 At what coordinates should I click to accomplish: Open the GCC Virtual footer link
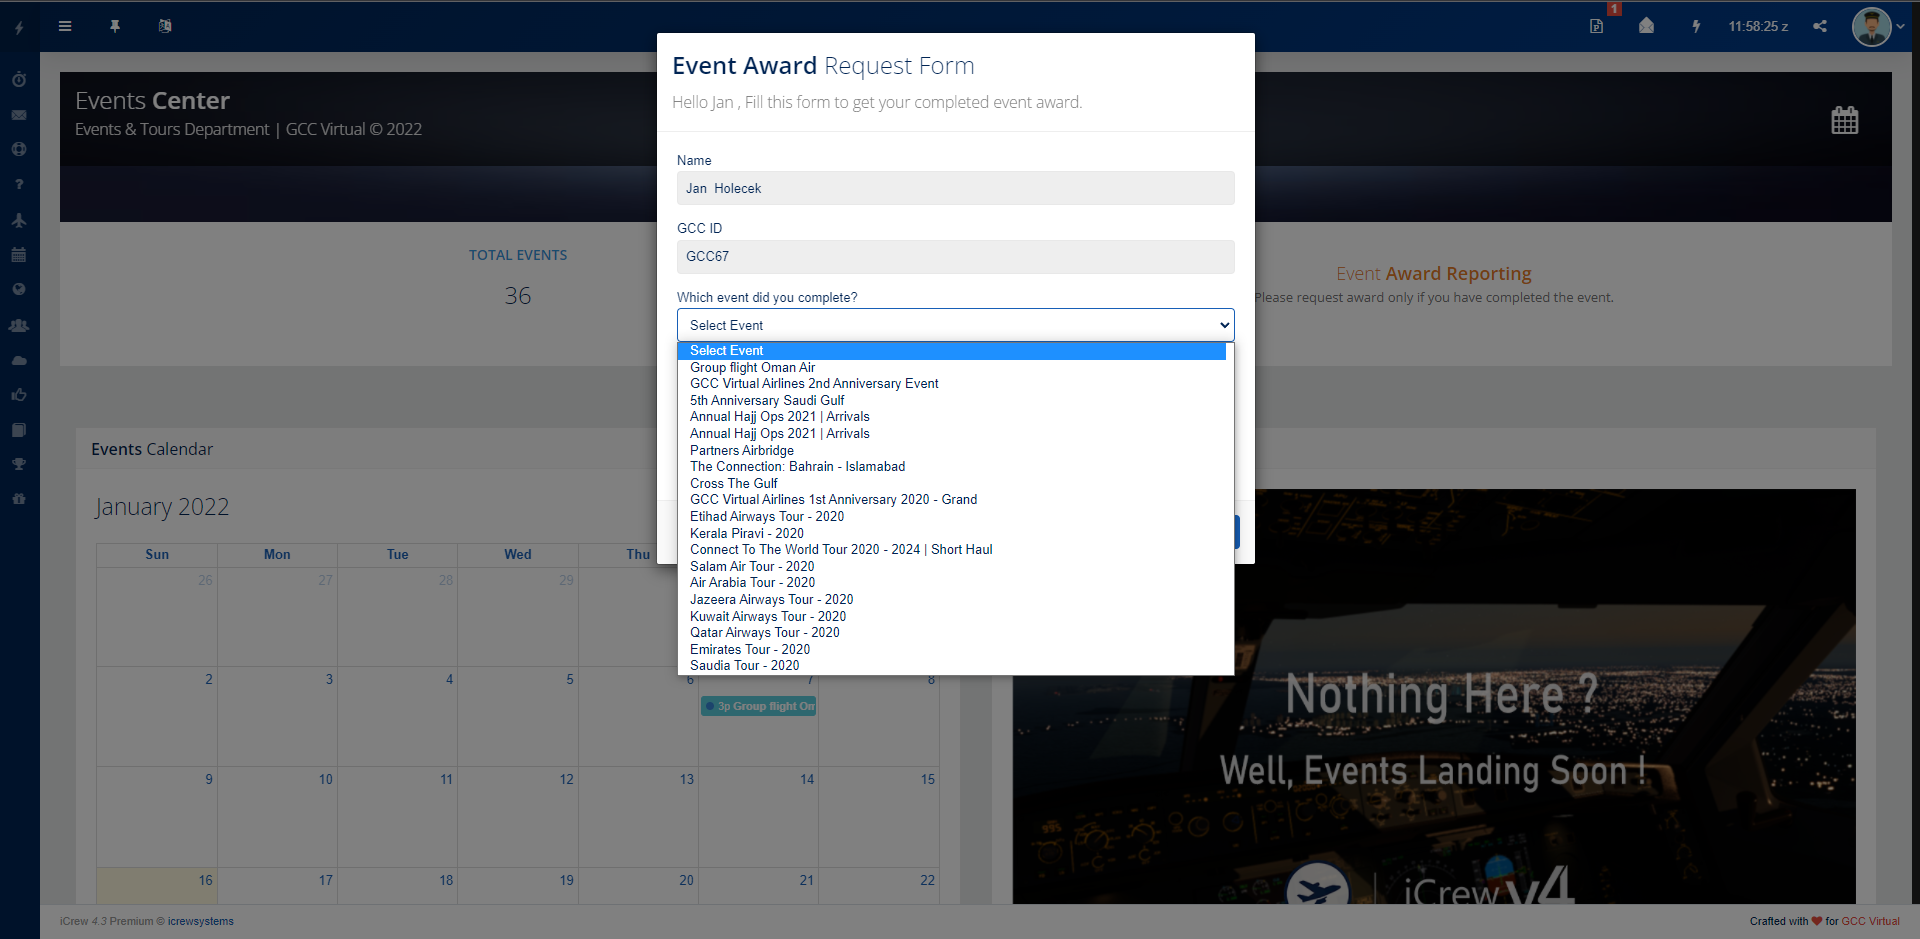click(x=1871, y=921)
